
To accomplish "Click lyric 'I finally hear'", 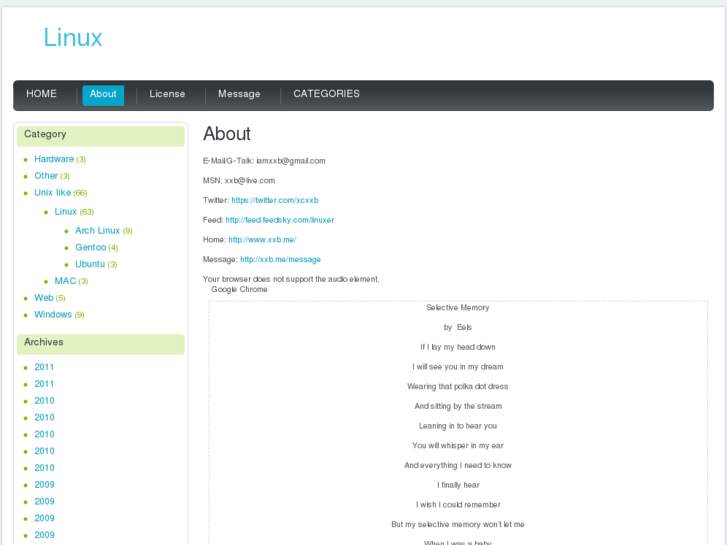I will click(x=458, y=485).
